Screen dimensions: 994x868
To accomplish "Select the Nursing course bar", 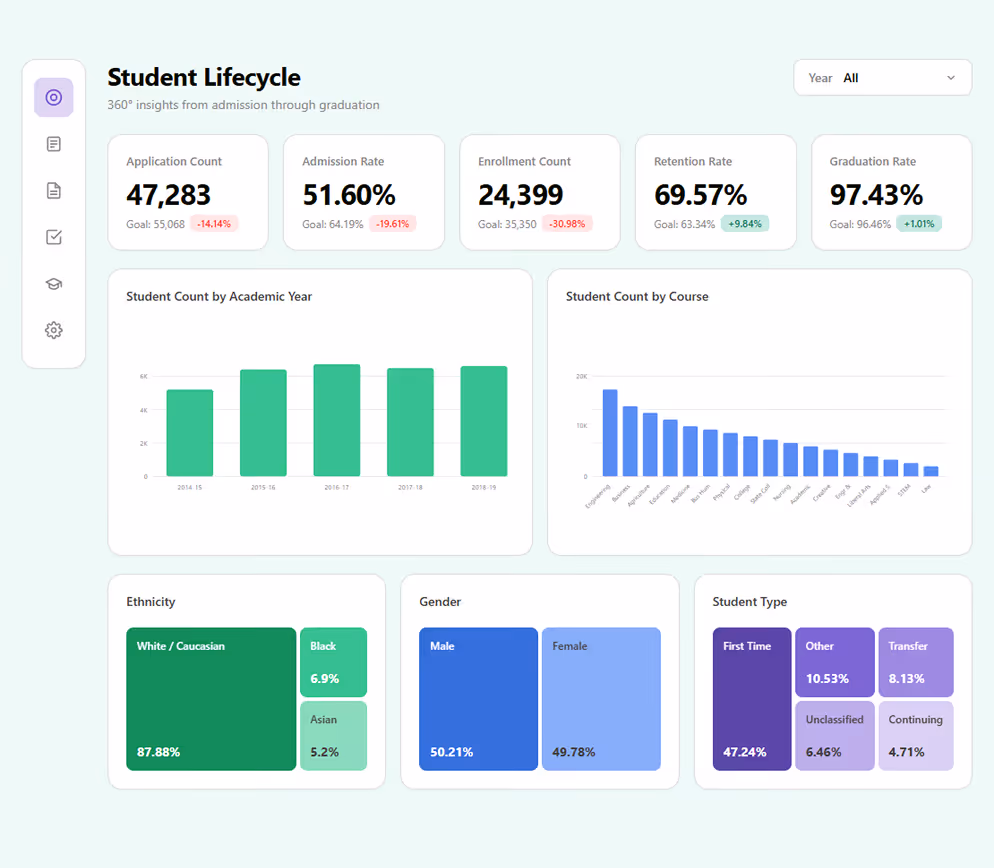I will (x=791, y=460).
